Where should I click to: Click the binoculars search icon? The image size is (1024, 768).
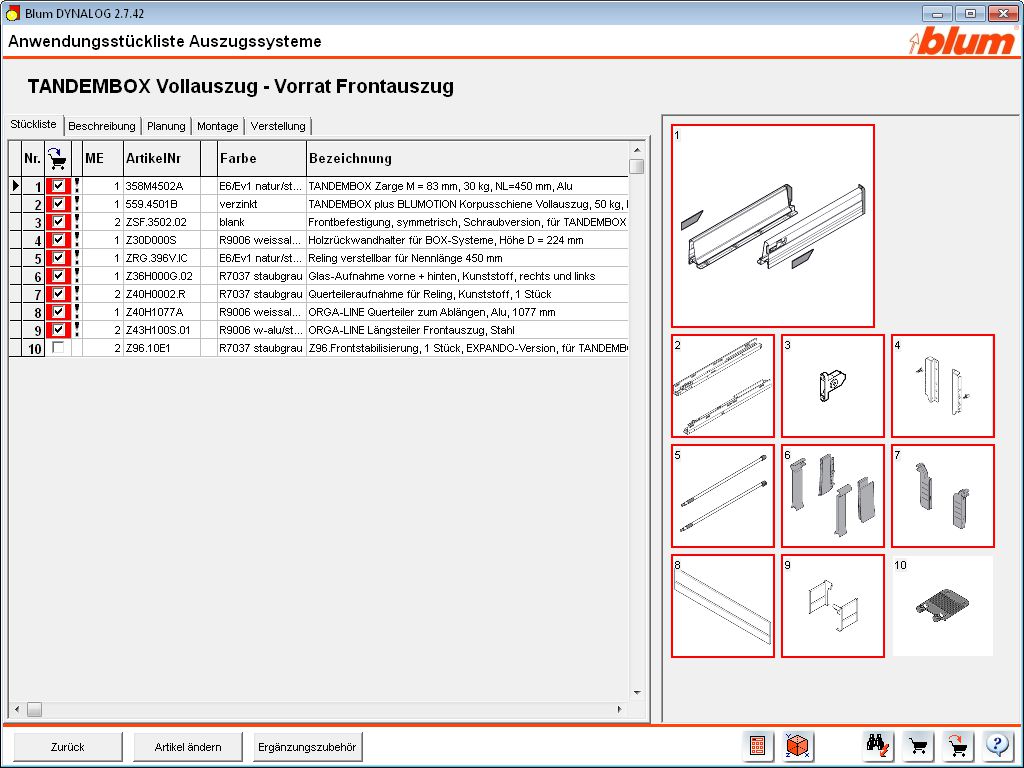(x=878, y=745)
